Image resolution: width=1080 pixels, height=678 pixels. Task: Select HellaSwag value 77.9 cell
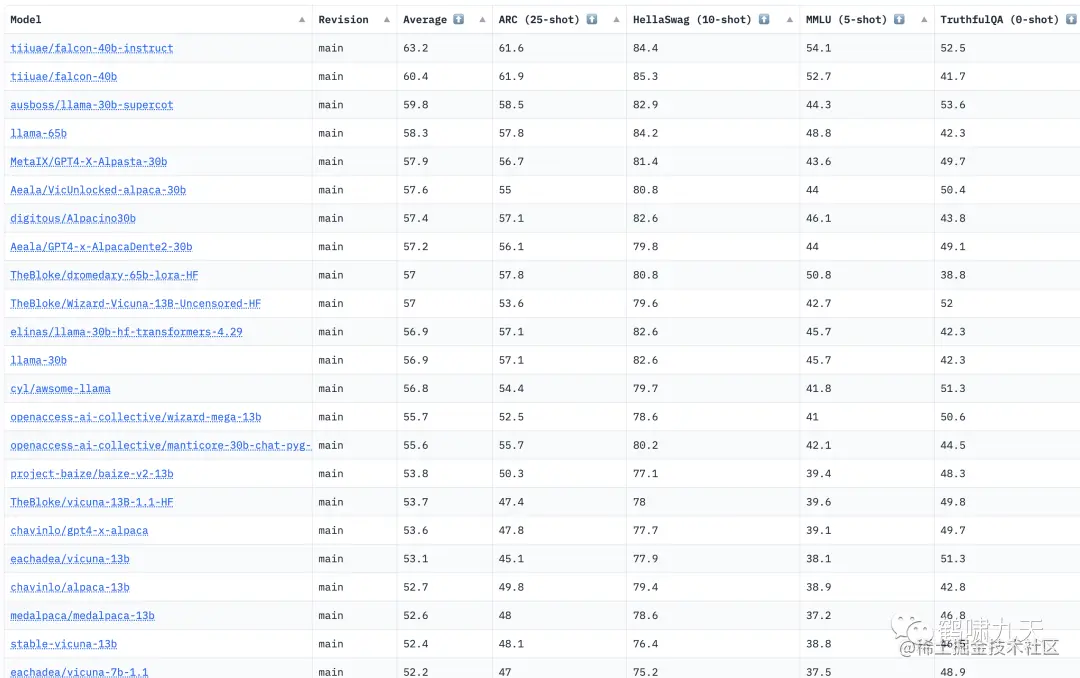pos(645,559)
